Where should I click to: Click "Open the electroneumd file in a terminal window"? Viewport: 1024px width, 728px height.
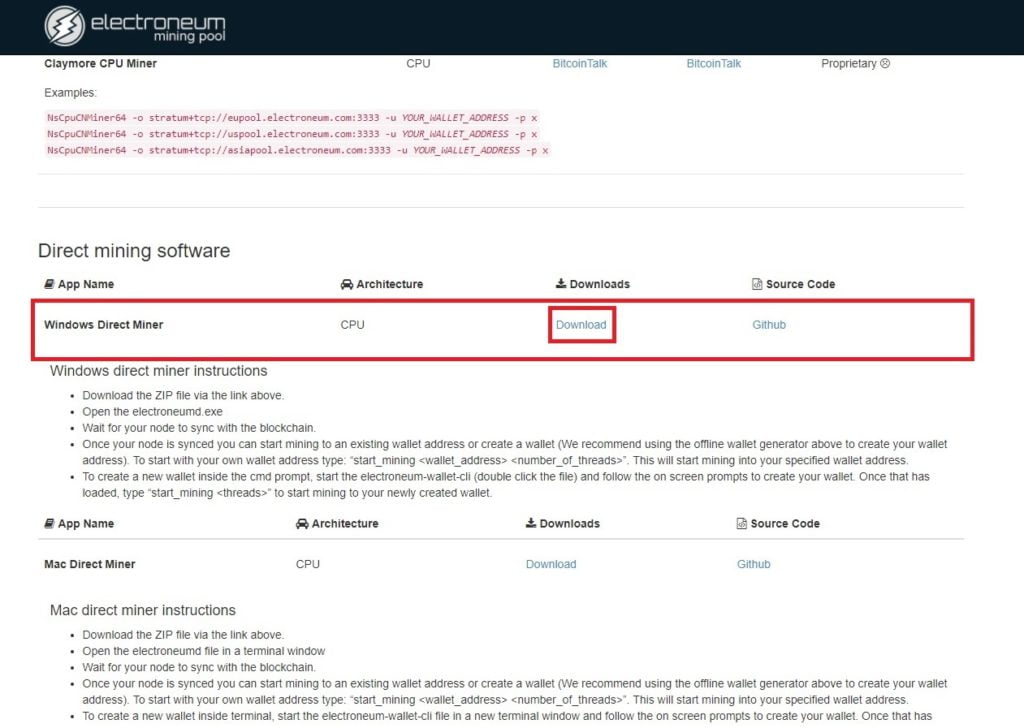coord(204,651)
